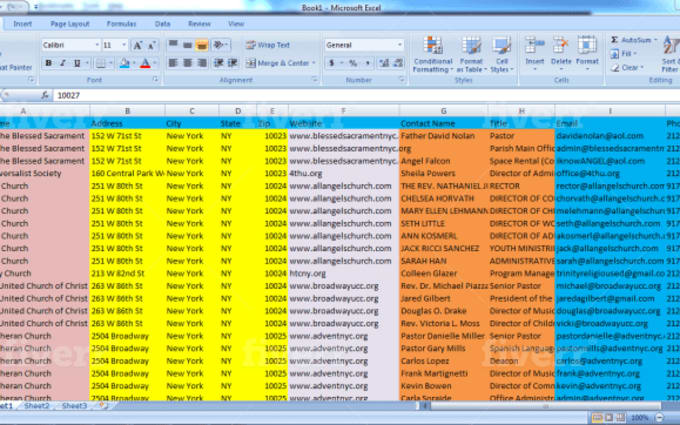The height and width of the screenshot is (425, 680).
Task: Open the Alignment dialog launcher
Action: (314, 80)
